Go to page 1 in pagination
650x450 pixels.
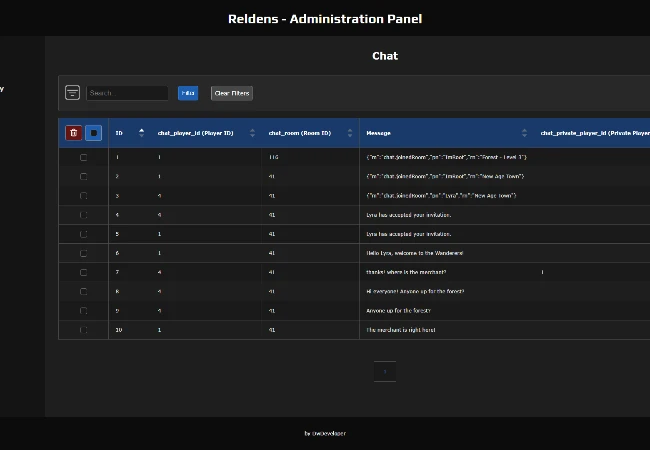pos(385,372)
